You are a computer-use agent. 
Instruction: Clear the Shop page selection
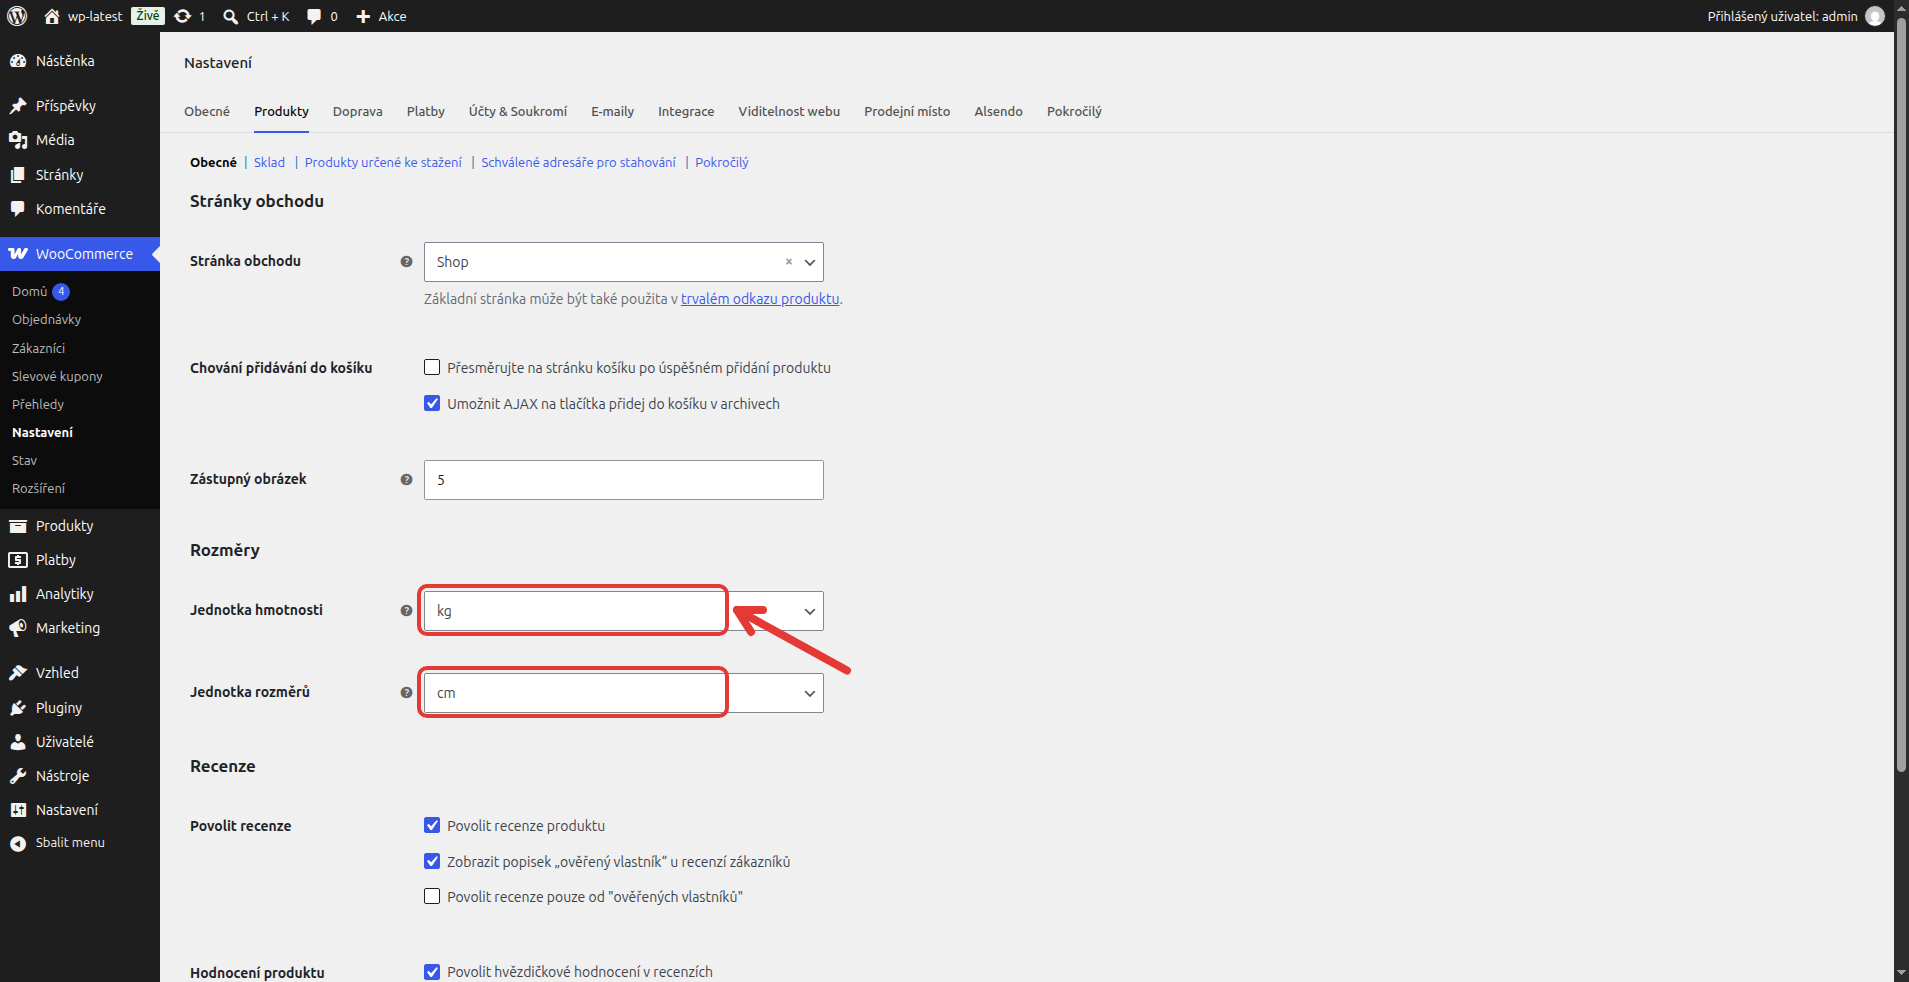[789, 262]
